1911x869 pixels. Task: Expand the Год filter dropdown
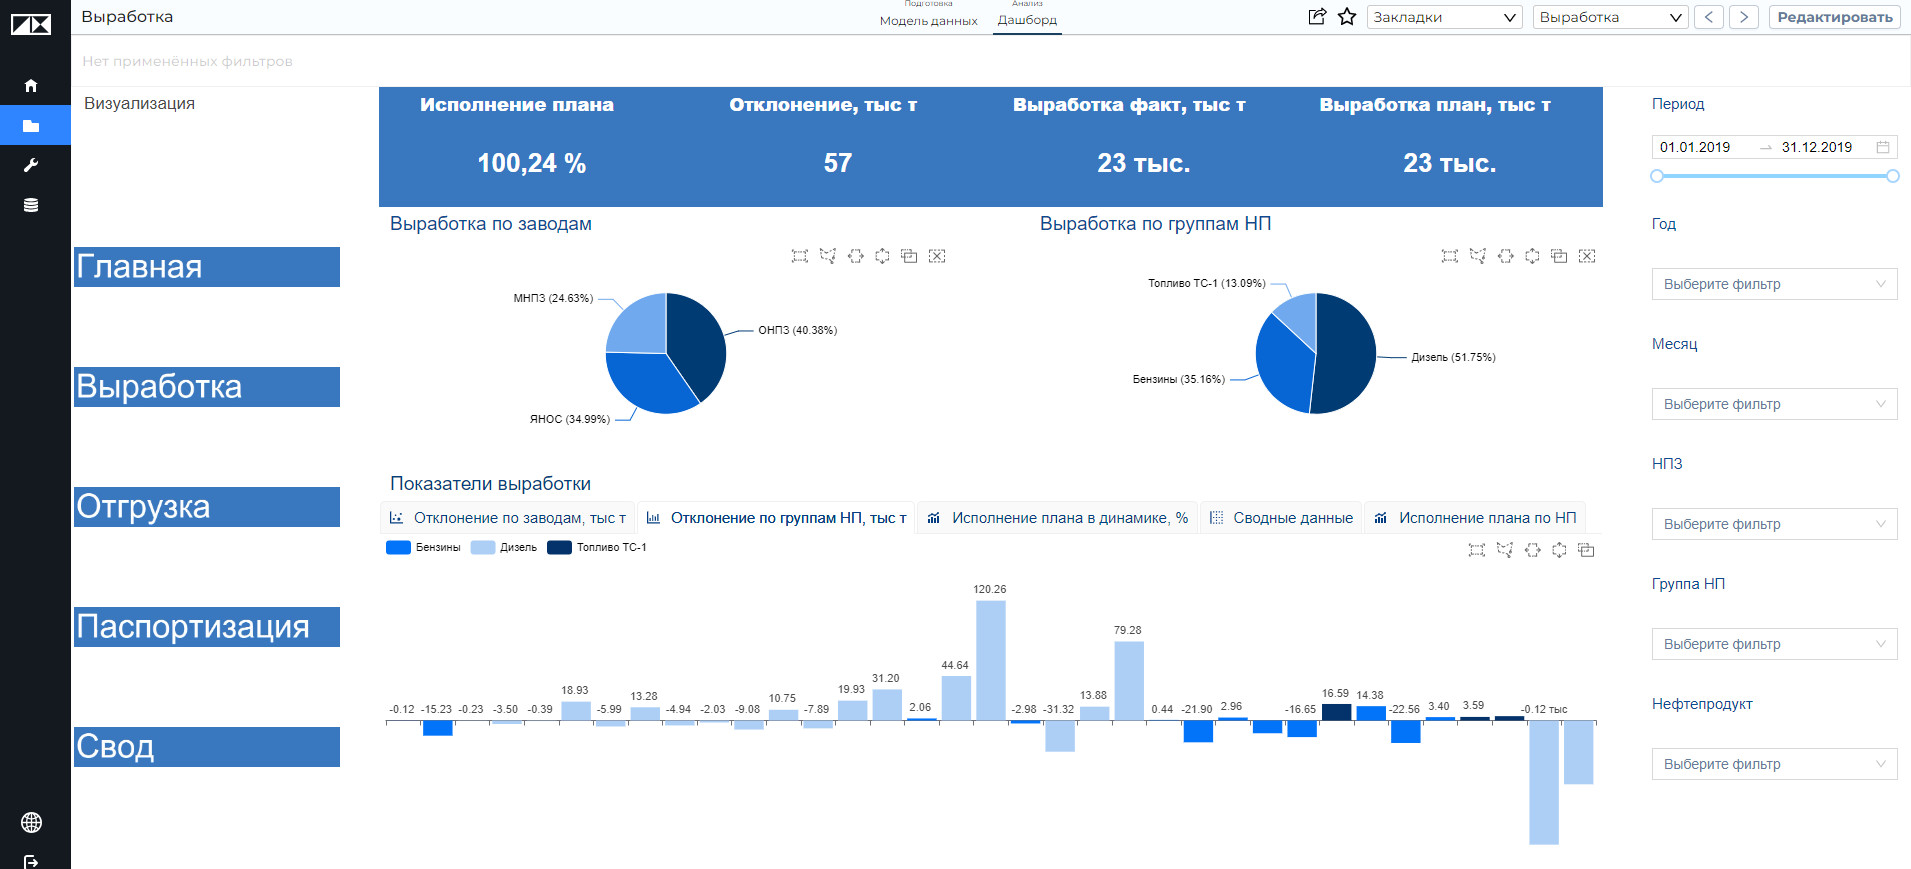coord(1774,284)
